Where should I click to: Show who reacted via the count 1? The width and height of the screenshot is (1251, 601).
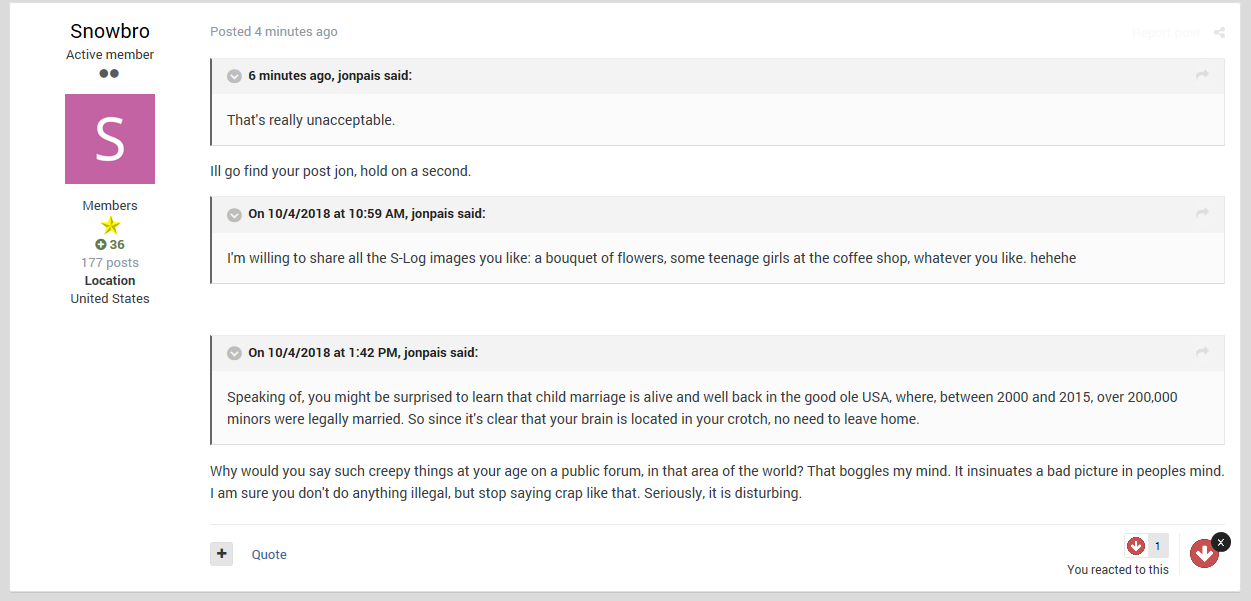tap(1158, 546)
